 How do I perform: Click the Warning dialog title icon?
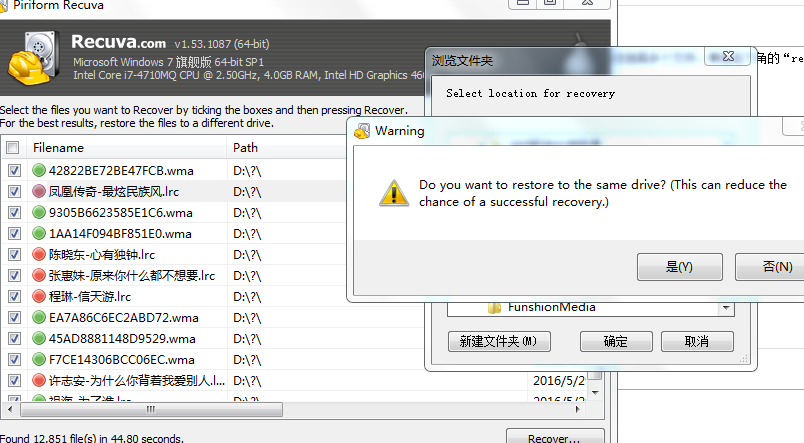click(x=362, y=131)
